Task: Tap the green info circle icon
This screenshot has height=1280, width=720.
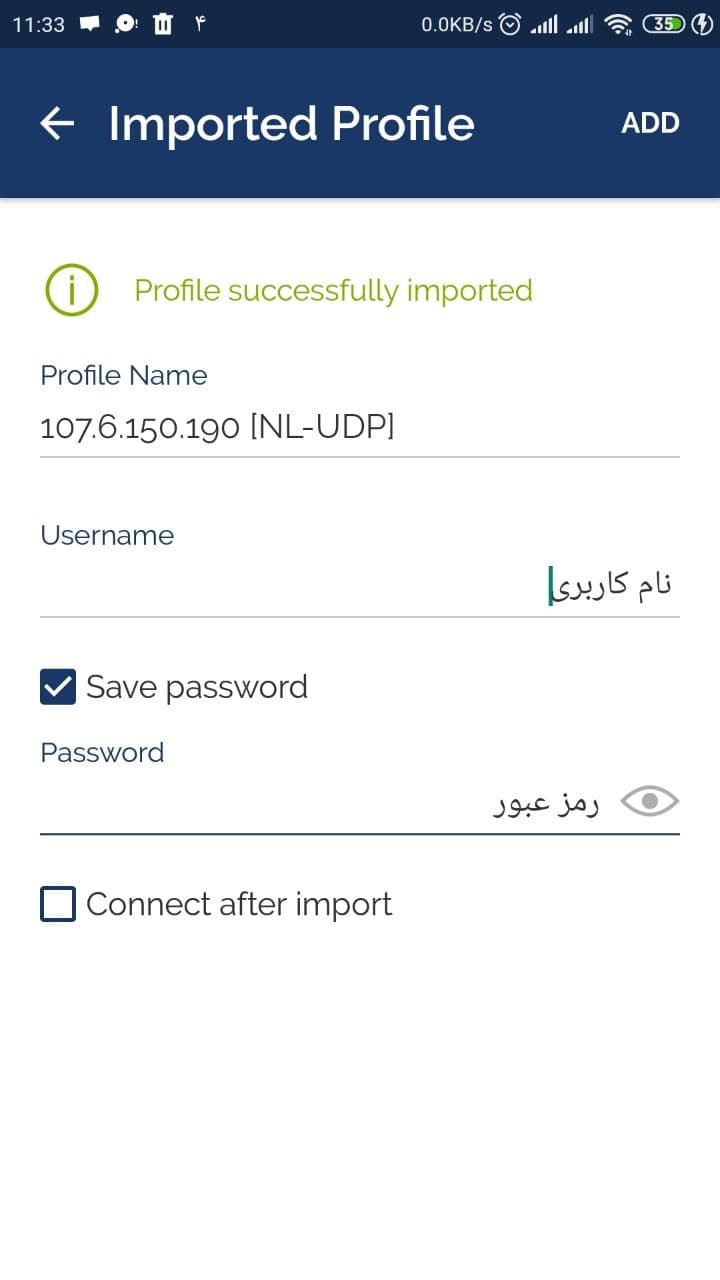Action: [71, 291]
